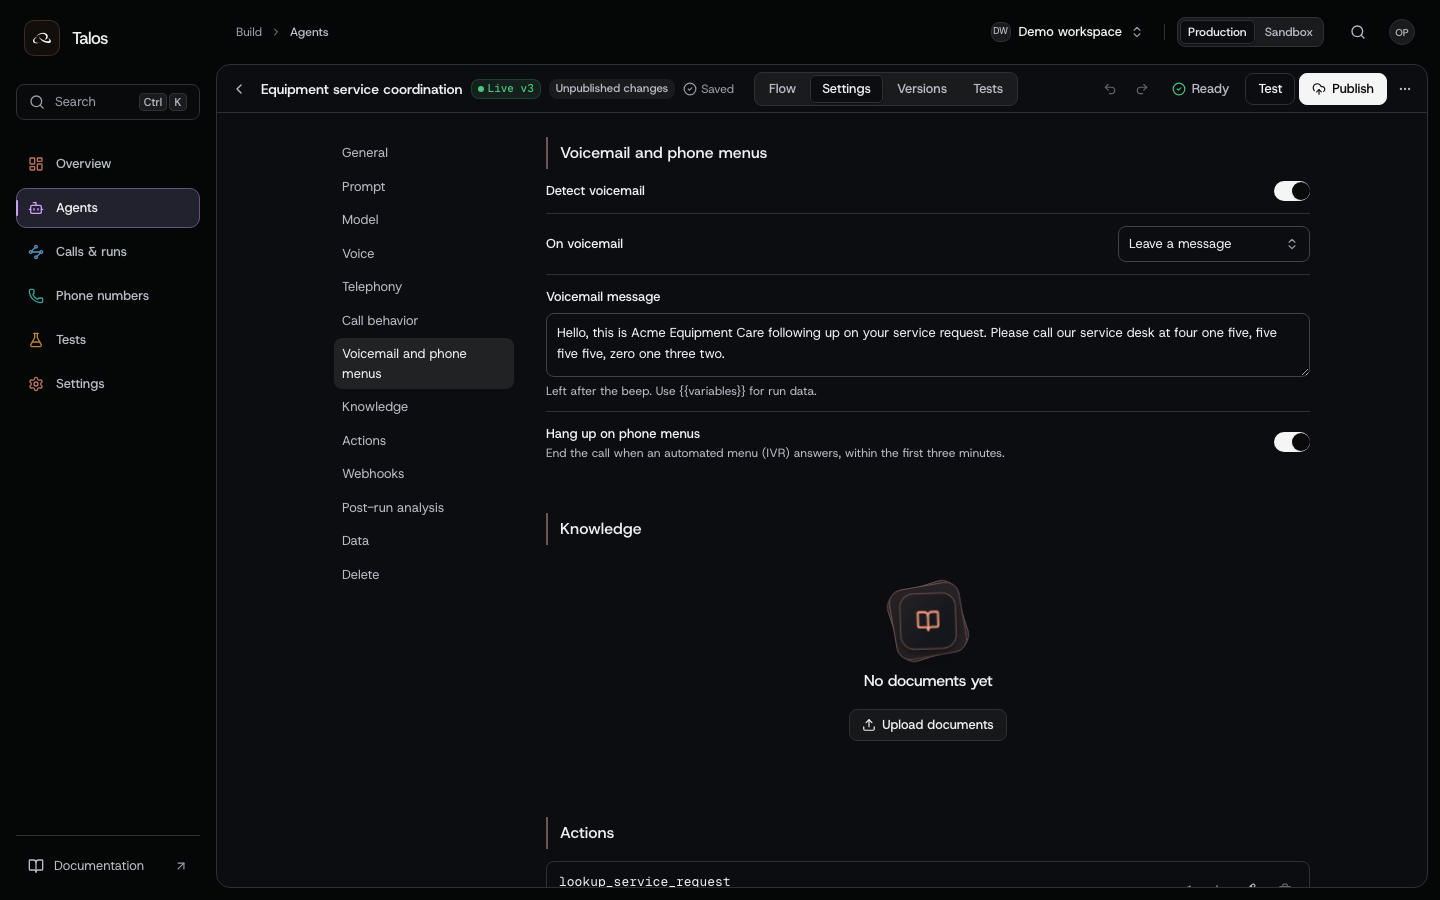Click the Test button
Viewport: 1440px width, 900px height.
[x=1270, y=89]
